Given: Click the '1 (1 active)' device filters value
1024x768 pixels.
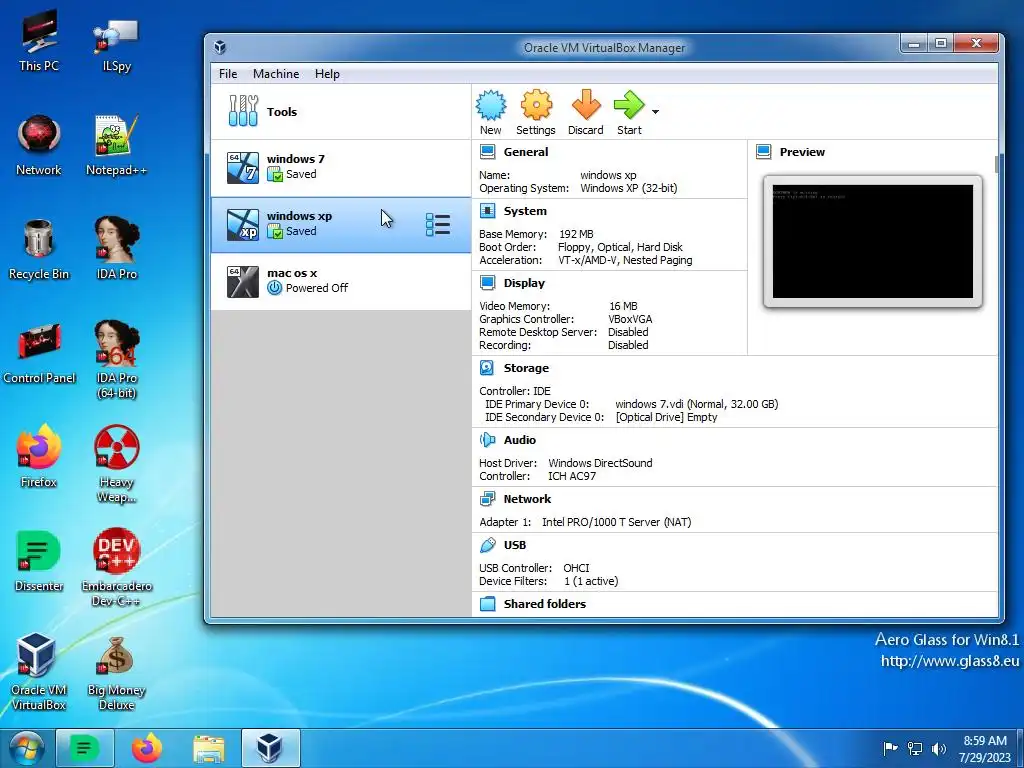Looking at the screenshot, I should pyautogui.click(x=591, y=581).
